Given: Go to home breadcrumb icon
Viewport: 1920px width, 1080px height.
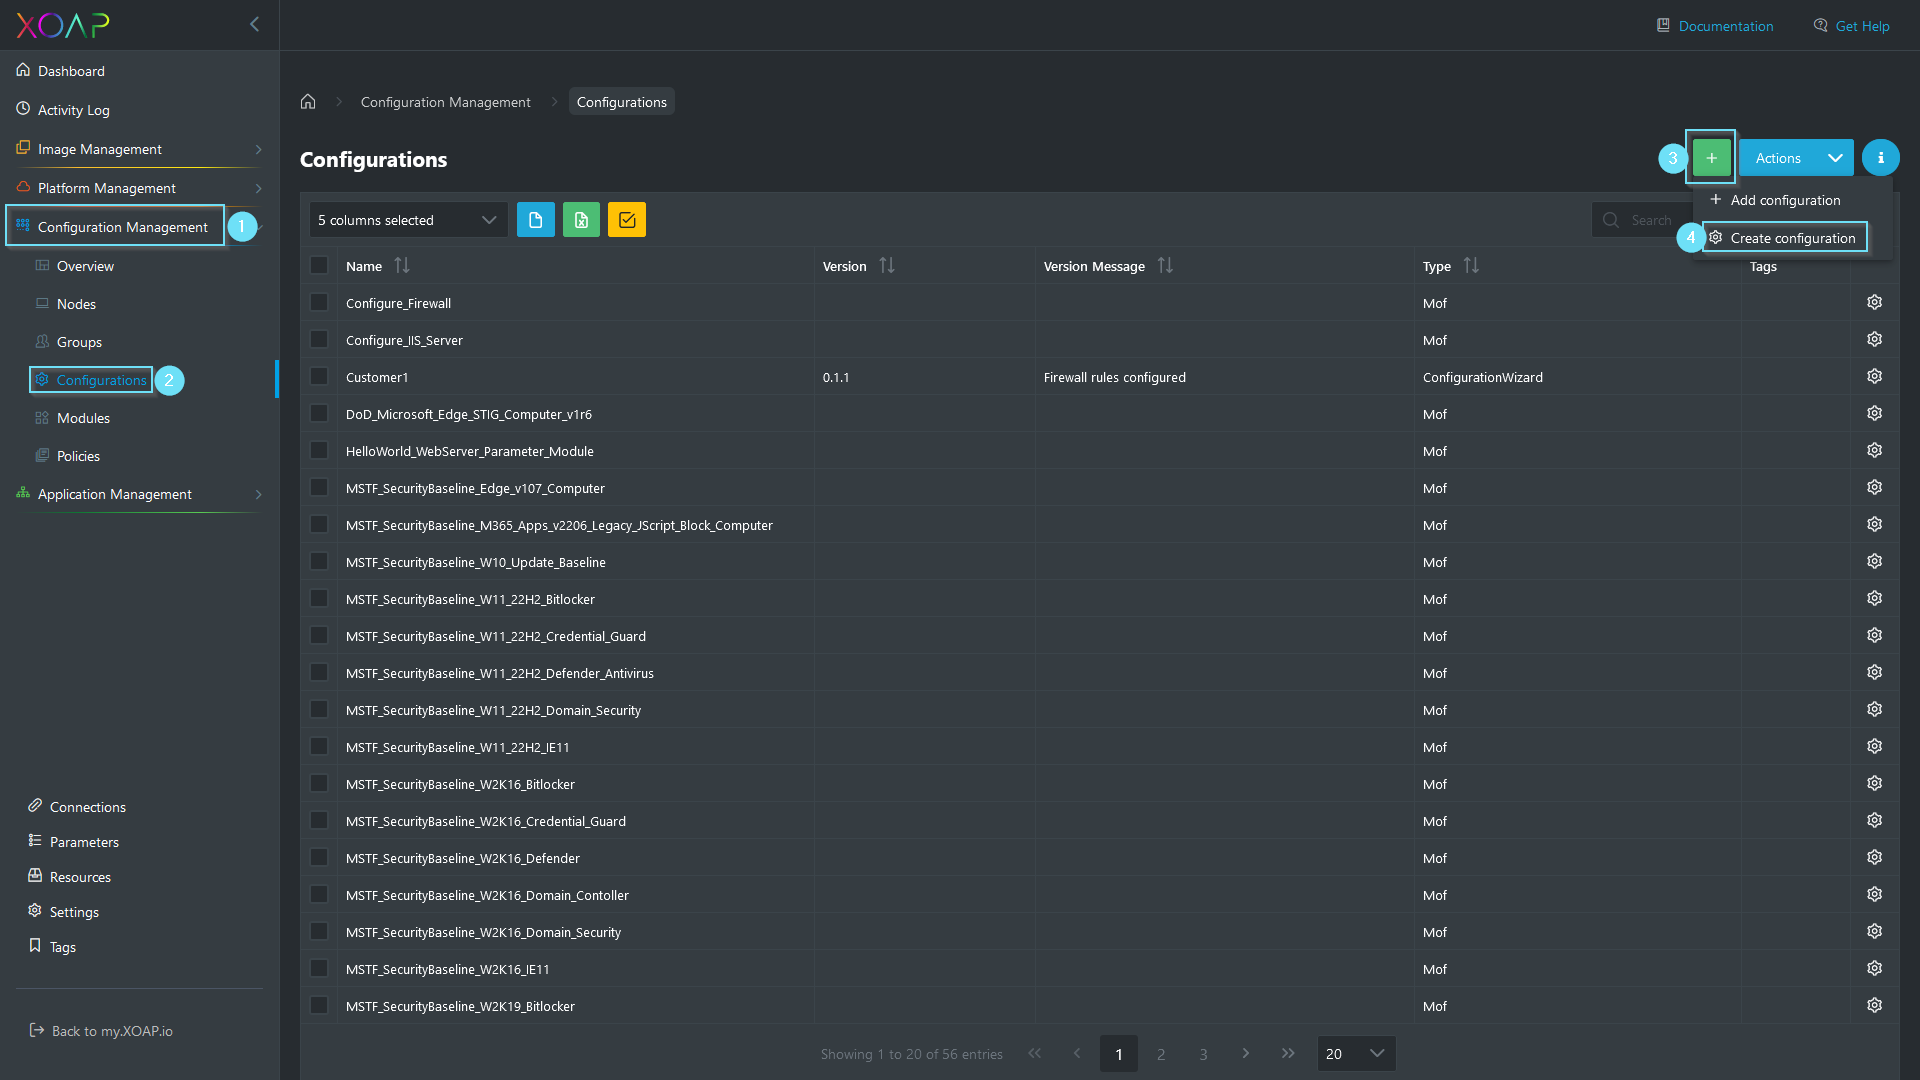Looking at the screenshot, I should pyautogui.click(x=308, y=102).
